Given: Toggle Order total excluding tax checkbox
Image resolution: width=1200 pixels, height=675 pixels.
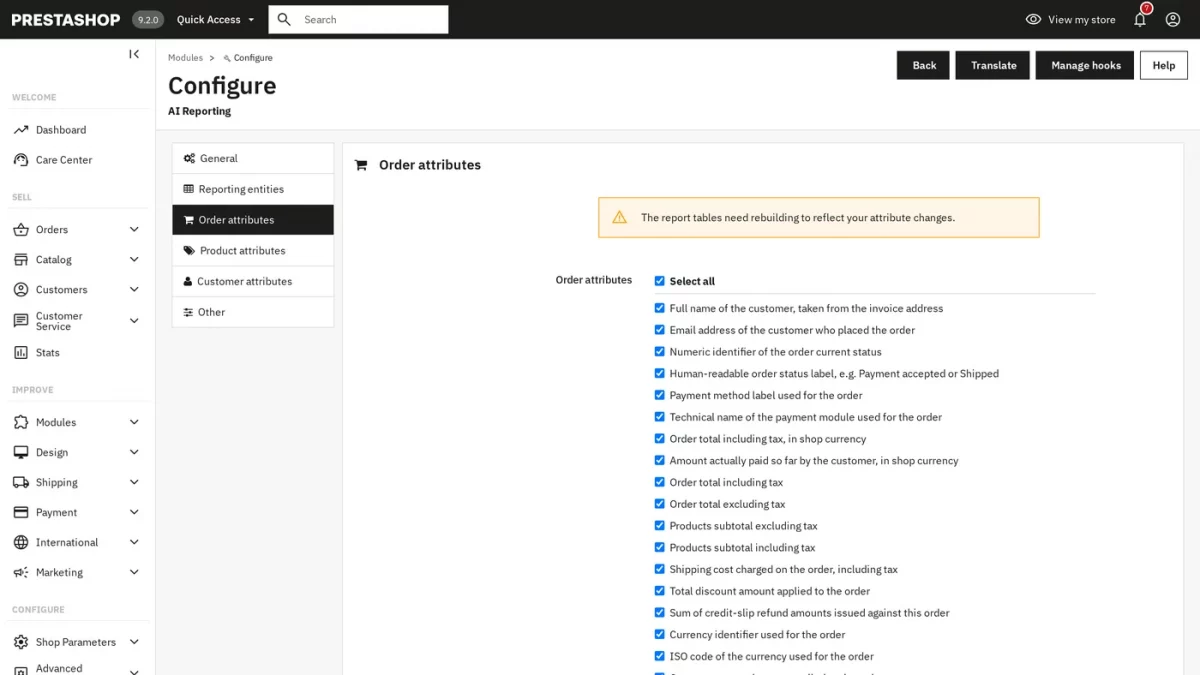Looking at the screenshot, I should pos(660,504).
